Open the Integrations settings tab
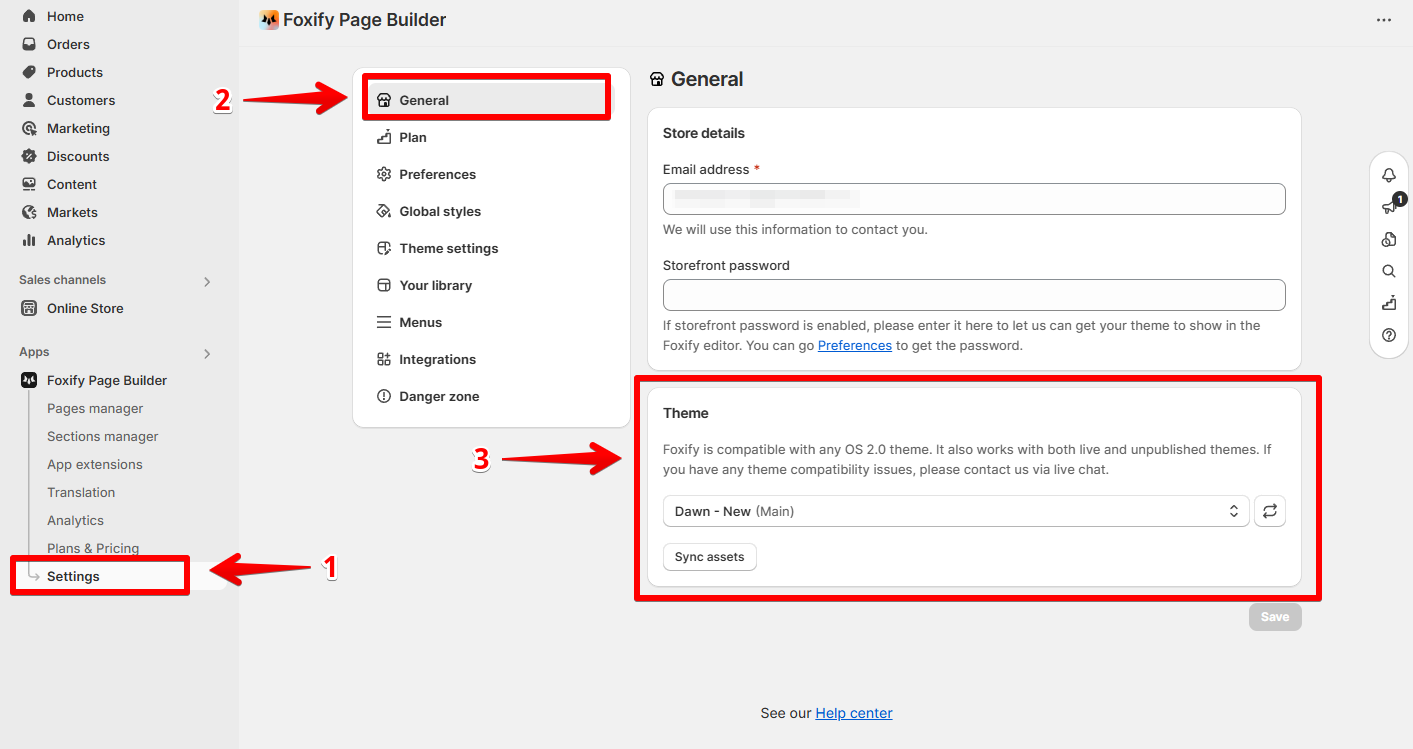This screenshot has width=1413, height=749. 491,359
